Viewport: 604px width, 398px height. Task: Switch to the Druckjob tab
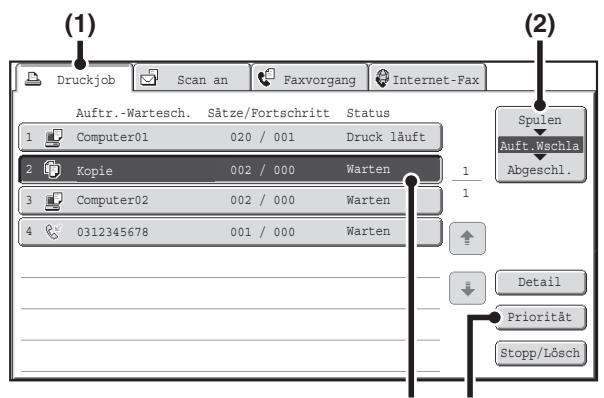click(74, 79)
